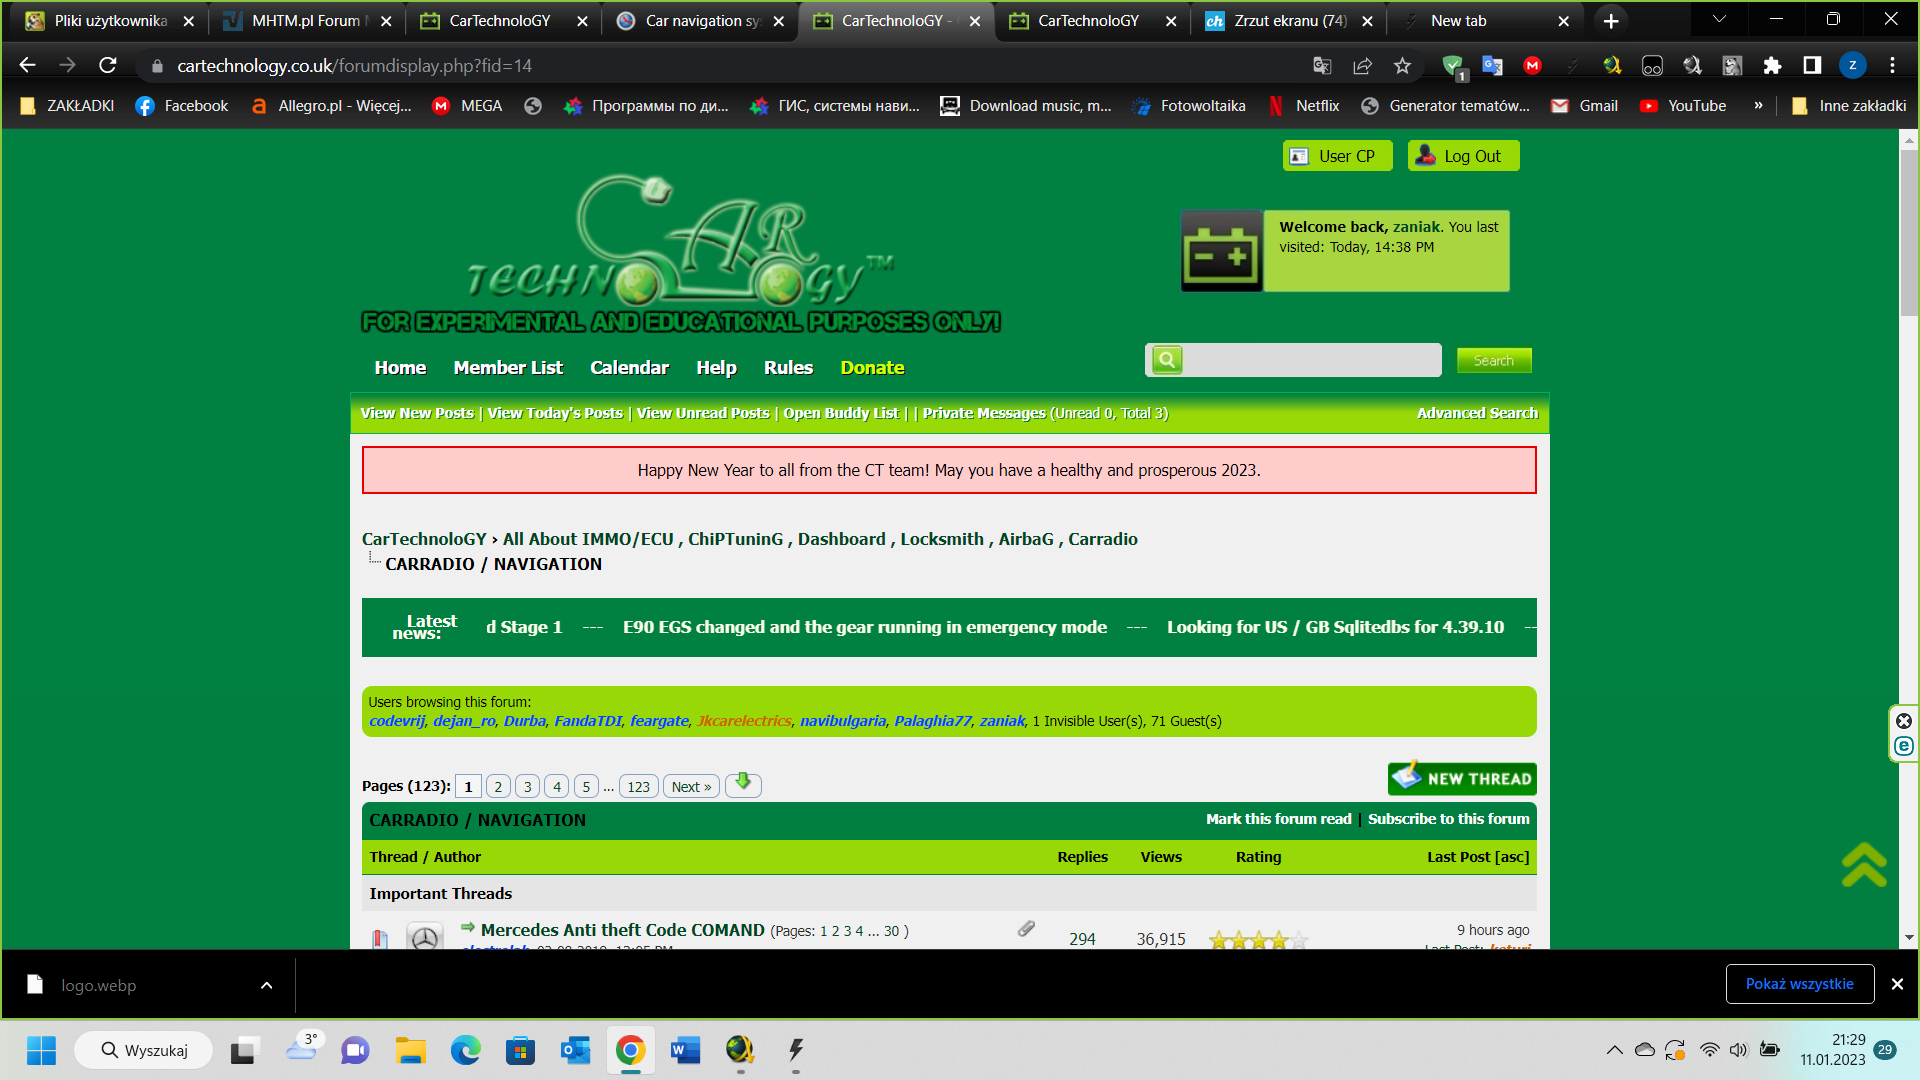Open the share page icon in address bar
The width and height of the screenshot is (1920, 1080).
pos(1362,65)
